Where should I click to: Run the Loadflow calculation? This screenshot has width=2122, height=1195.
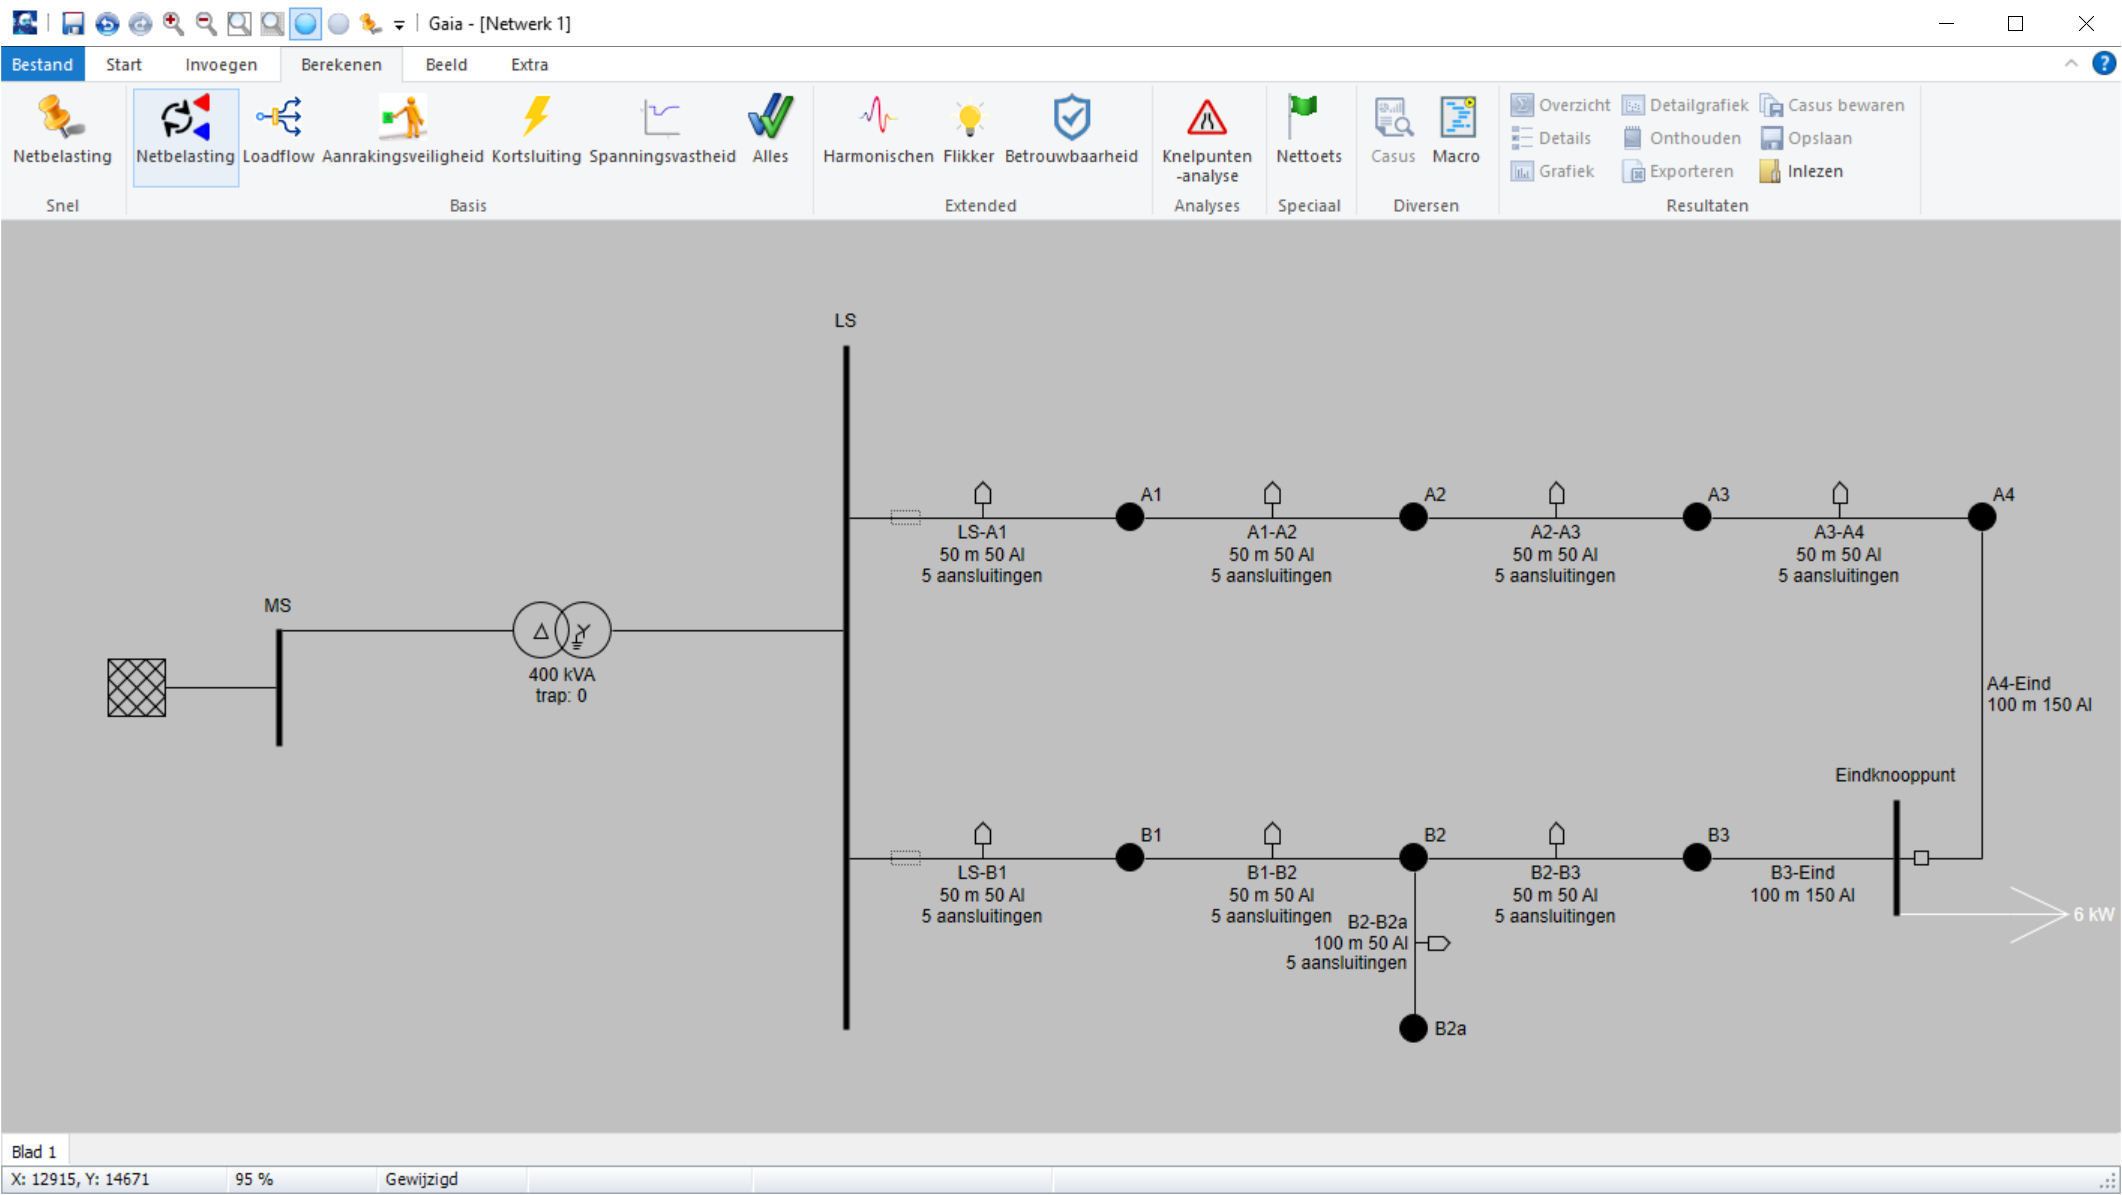(278, 131)
